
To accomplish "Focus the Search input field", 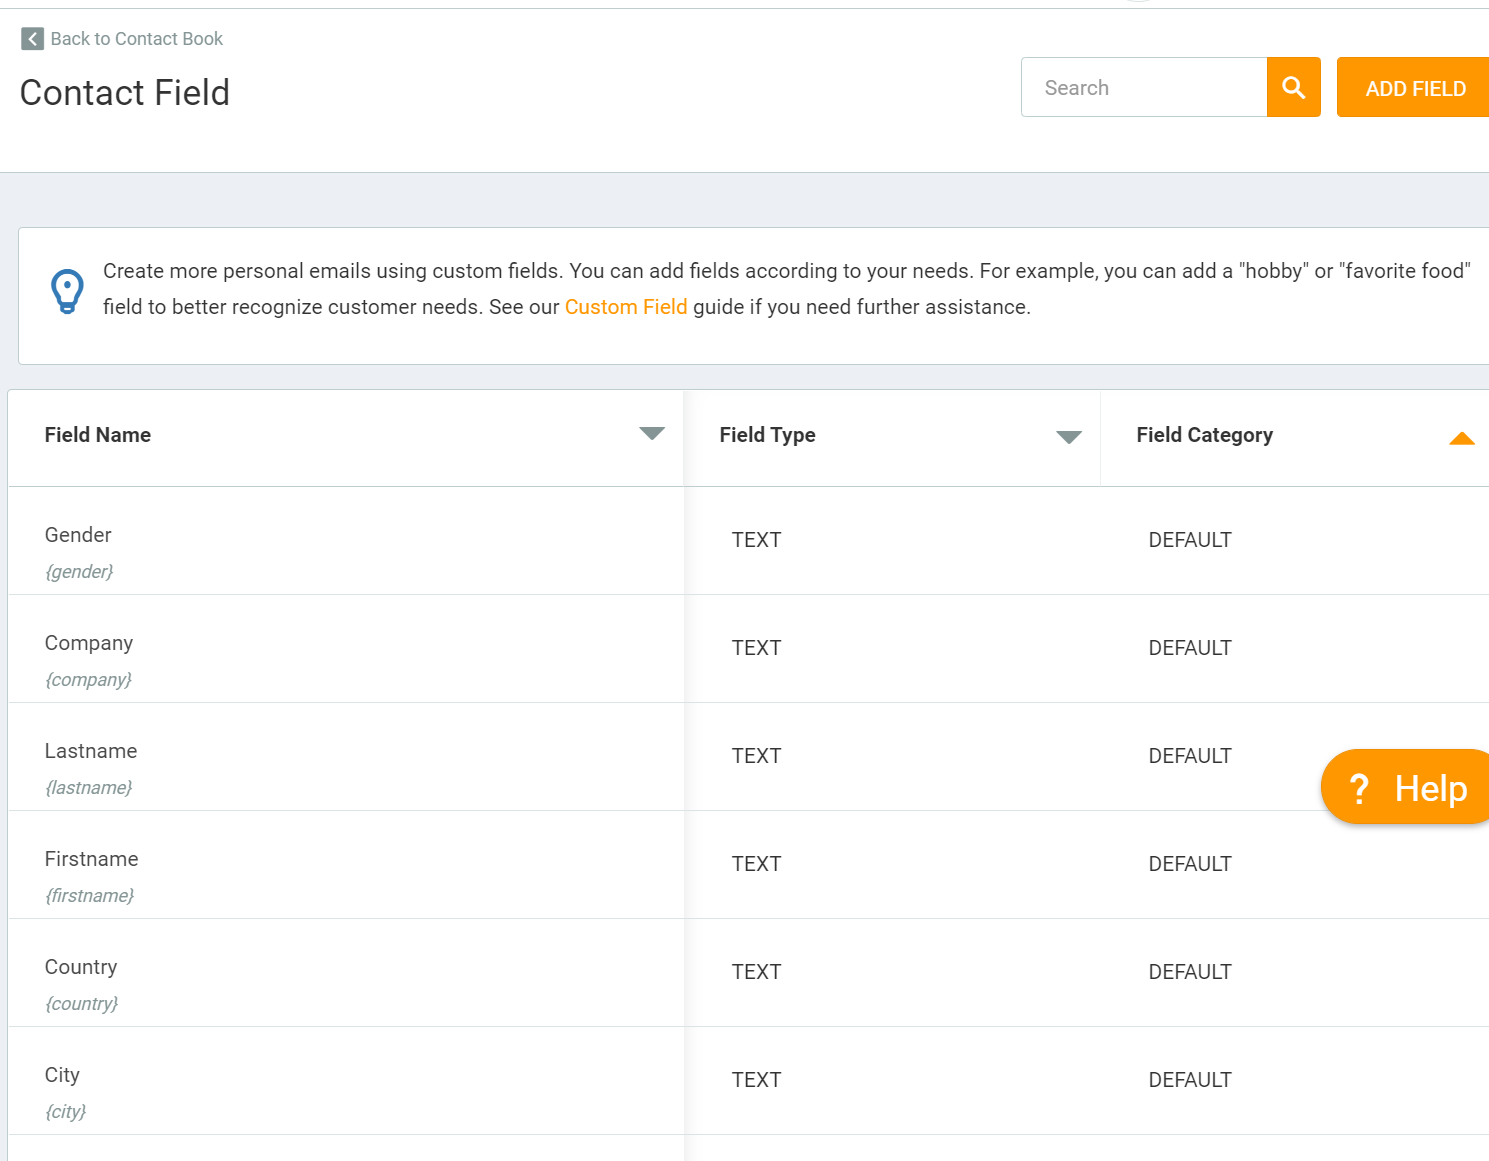I will tap(1144, 88).
